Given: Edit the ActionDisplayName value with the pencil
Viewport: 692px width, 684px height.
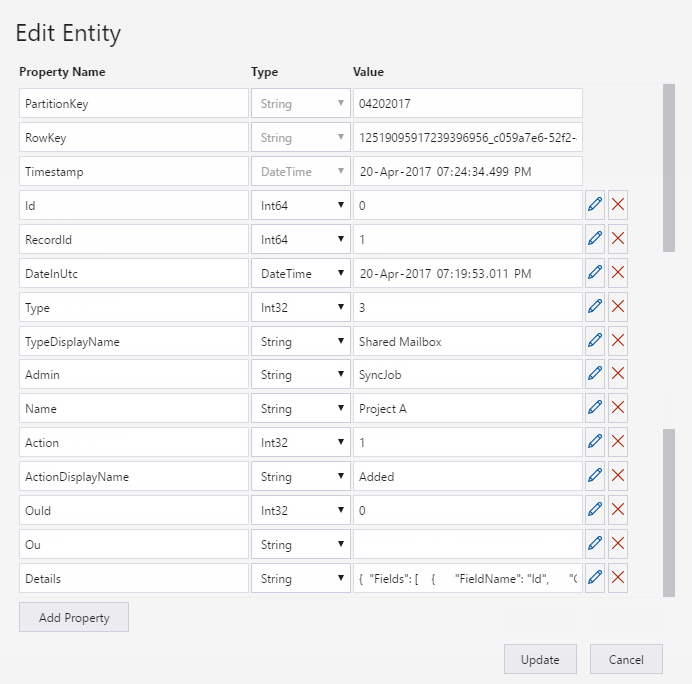Looking at the screenshot, I should [x=595, y=477].
